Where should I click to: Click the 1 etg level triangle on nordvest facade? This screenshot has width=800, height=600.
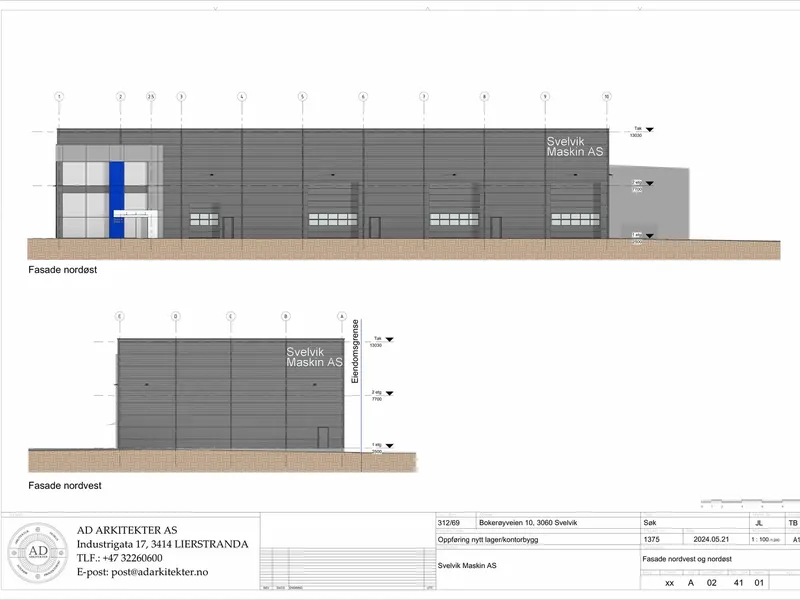tap(390, 446)
